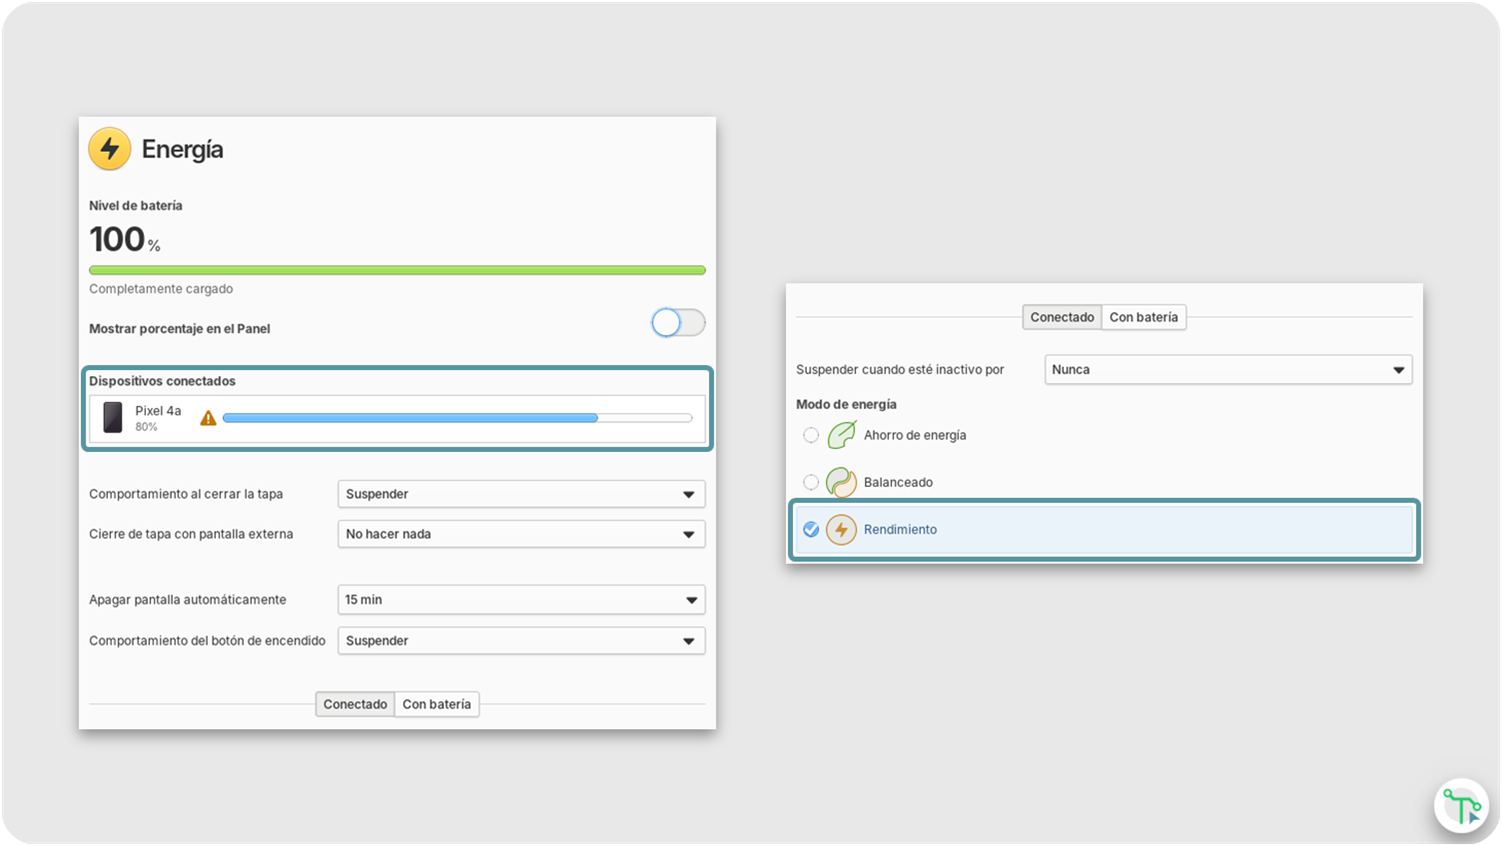Click the Energía lightning bolt icon
Screen dimensions: 1502x846
point(110,148)
